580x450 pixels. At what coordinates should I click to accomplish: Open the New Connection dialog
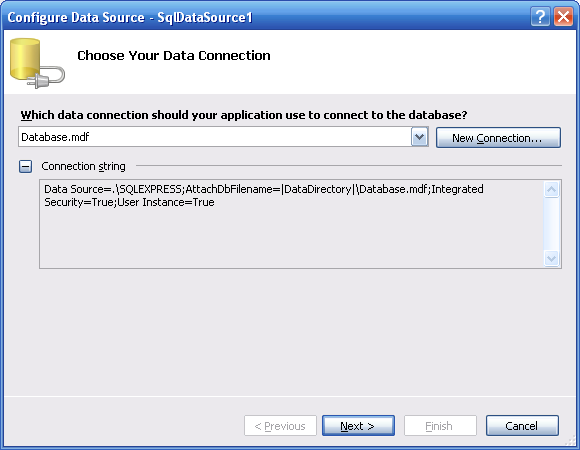tap(498, 138)
